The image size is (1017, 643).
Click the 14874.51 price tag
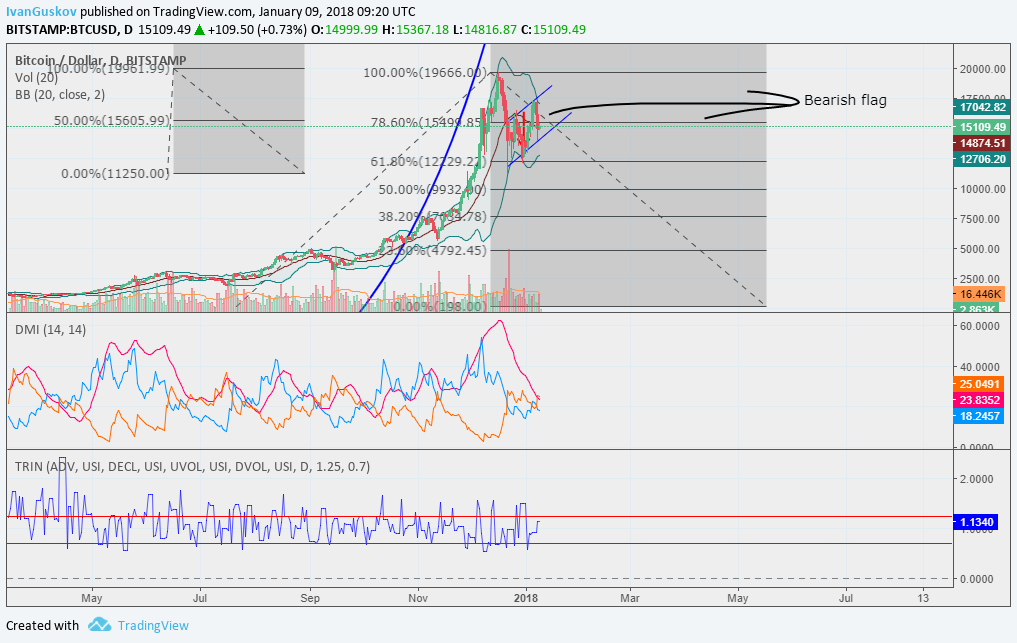(982, 143)
